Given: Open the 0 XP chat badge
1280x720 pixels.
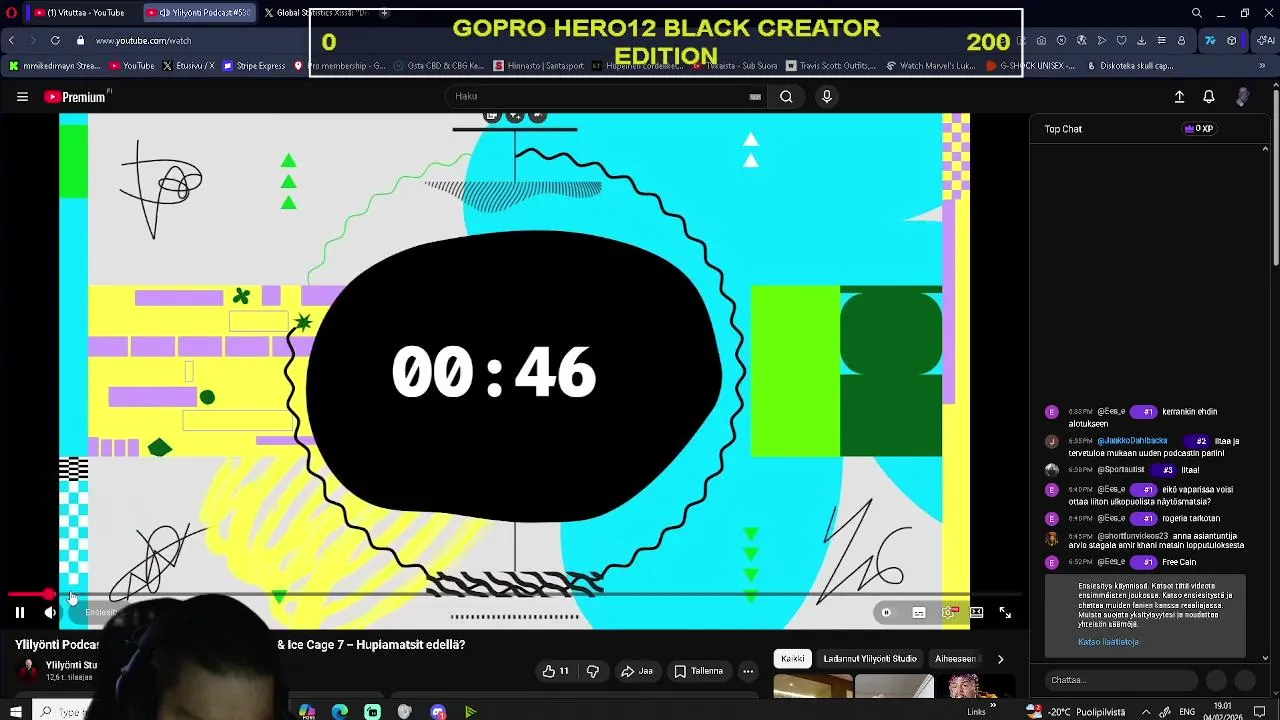Looking at the screenshot, I should pyautogui.click(x=1199, y=129).
